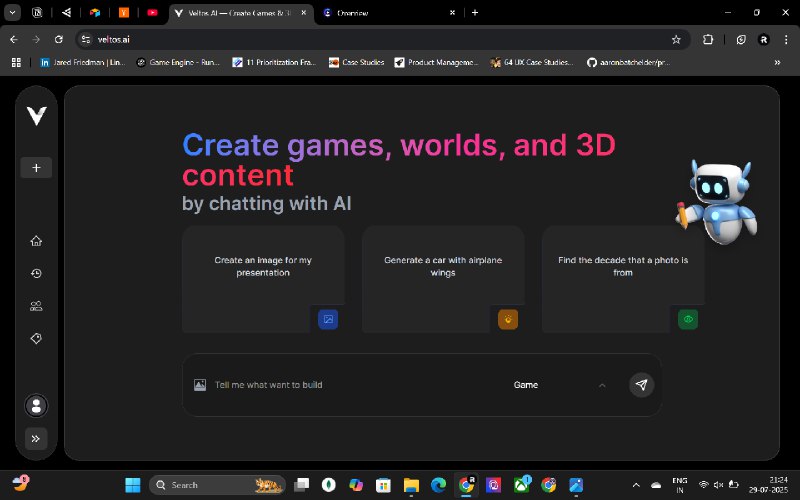Open the community people icon in sidebar

click(36, 306)
